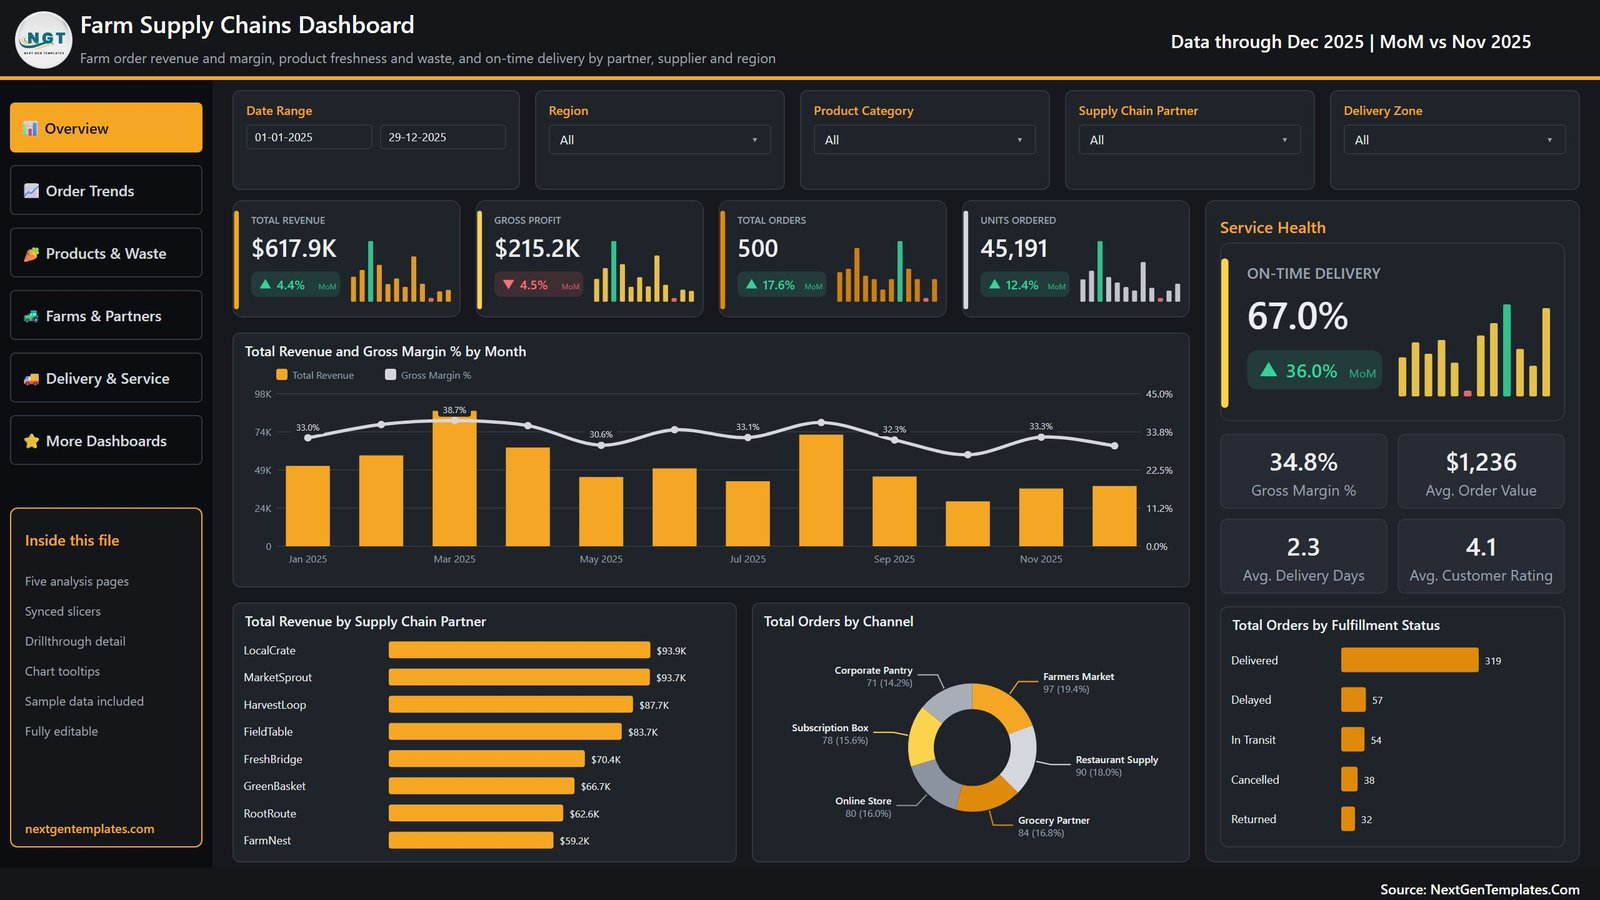Viewport: 1600px width, 900px height.
Task: Click the Restaurant Supply donut label
Action: (x=1116, y=765)
